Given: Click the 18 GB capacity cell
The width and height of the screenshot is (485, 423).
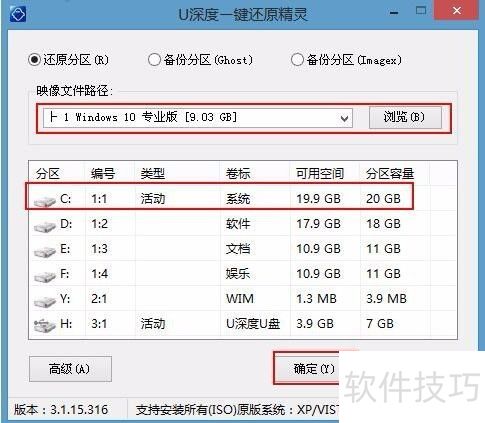Looking at the screenshot, I should click(383, 224).
